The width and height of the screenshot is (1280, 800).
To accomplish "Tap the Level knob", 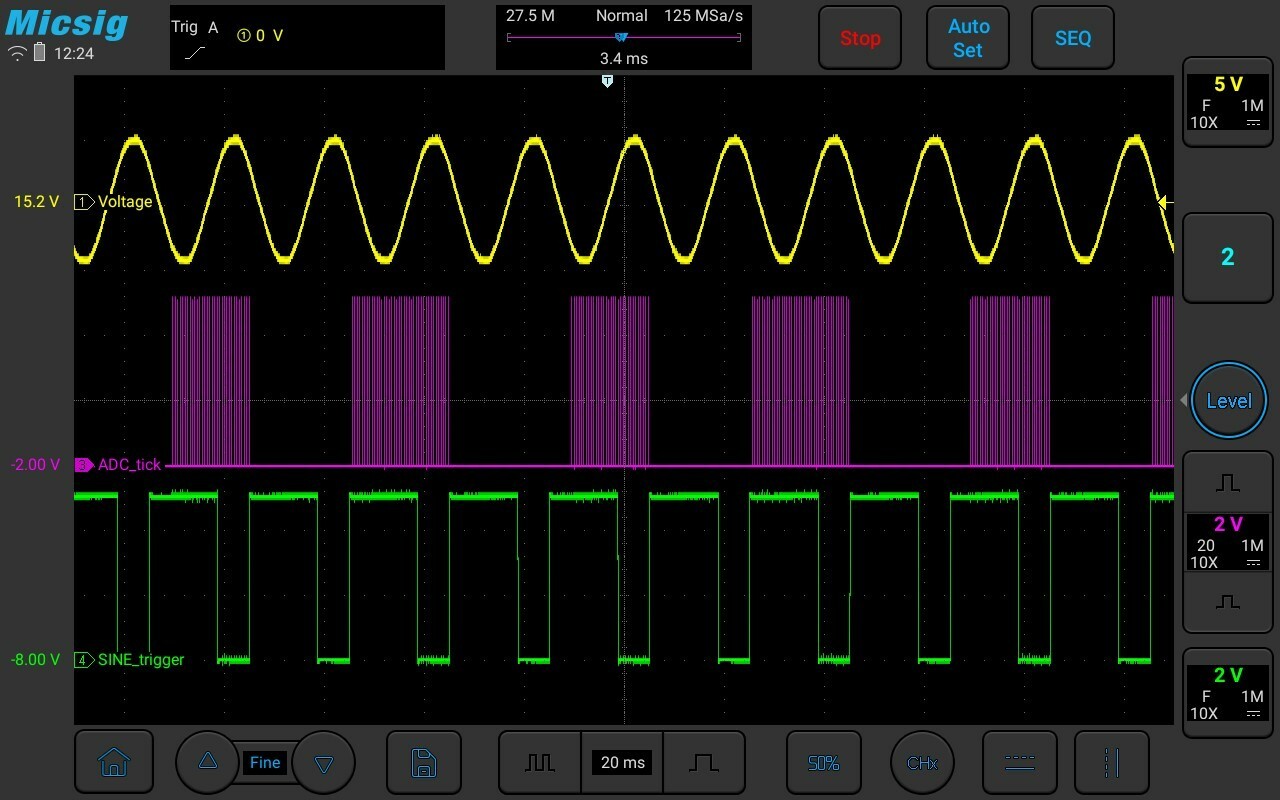I will pyautogui.click(x=1229, y=400).
